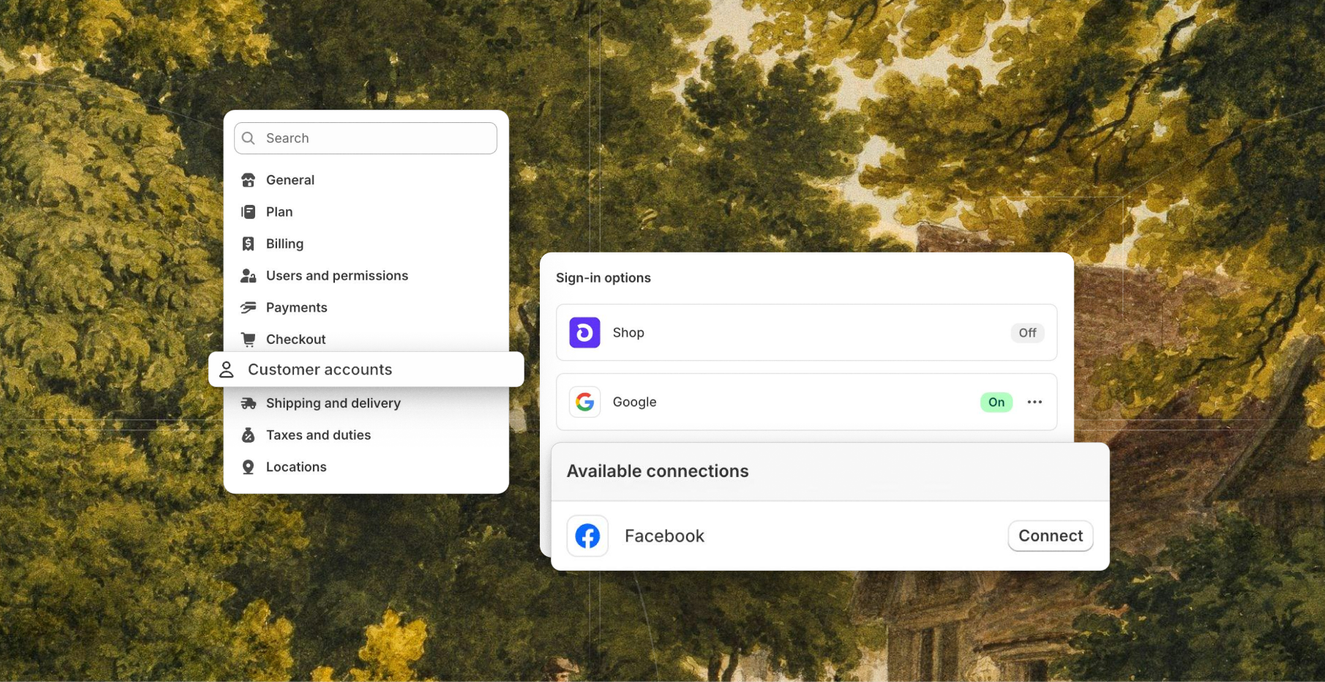Click the Shop app logo icon
Screen dimensions: 1325x682
585,333
